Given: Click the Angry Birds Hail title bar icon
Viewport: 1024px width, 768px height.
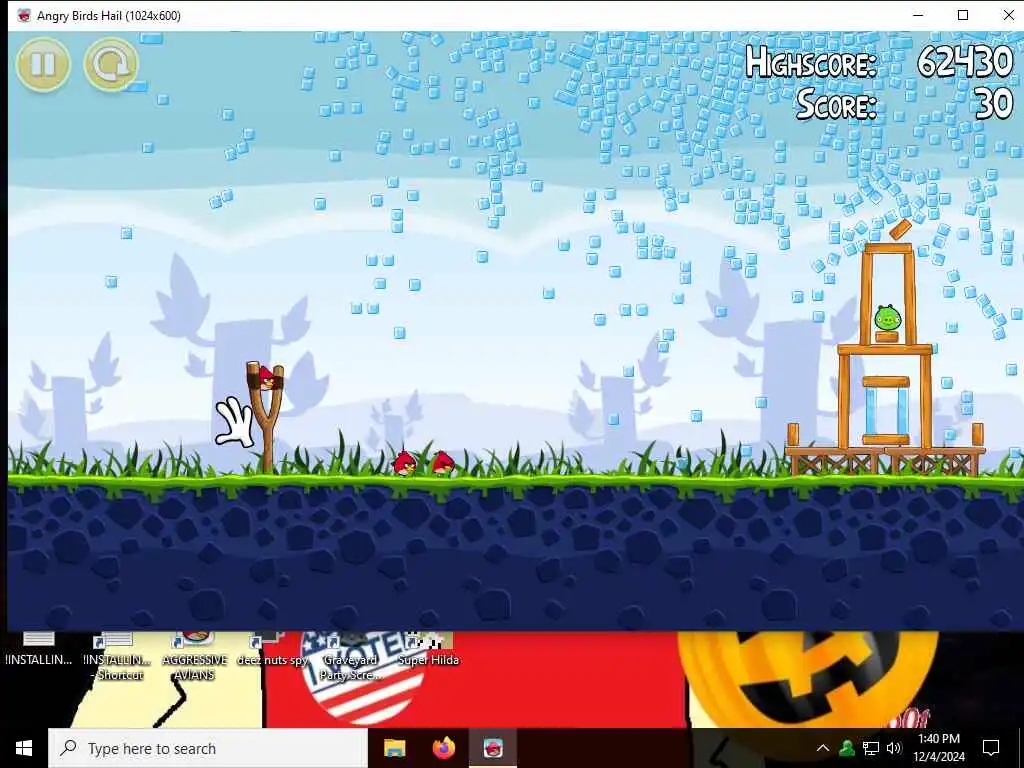Looking at the screenshot, I should [x=24, y=15].
